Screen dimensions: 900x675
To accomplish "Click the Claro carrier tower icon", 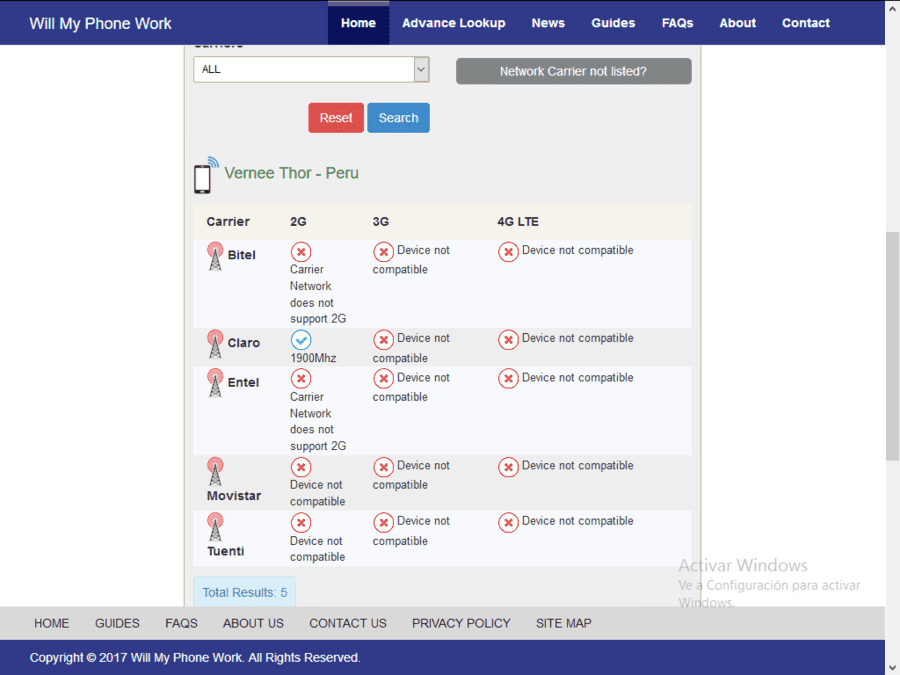I will click(x=215, y=344).
